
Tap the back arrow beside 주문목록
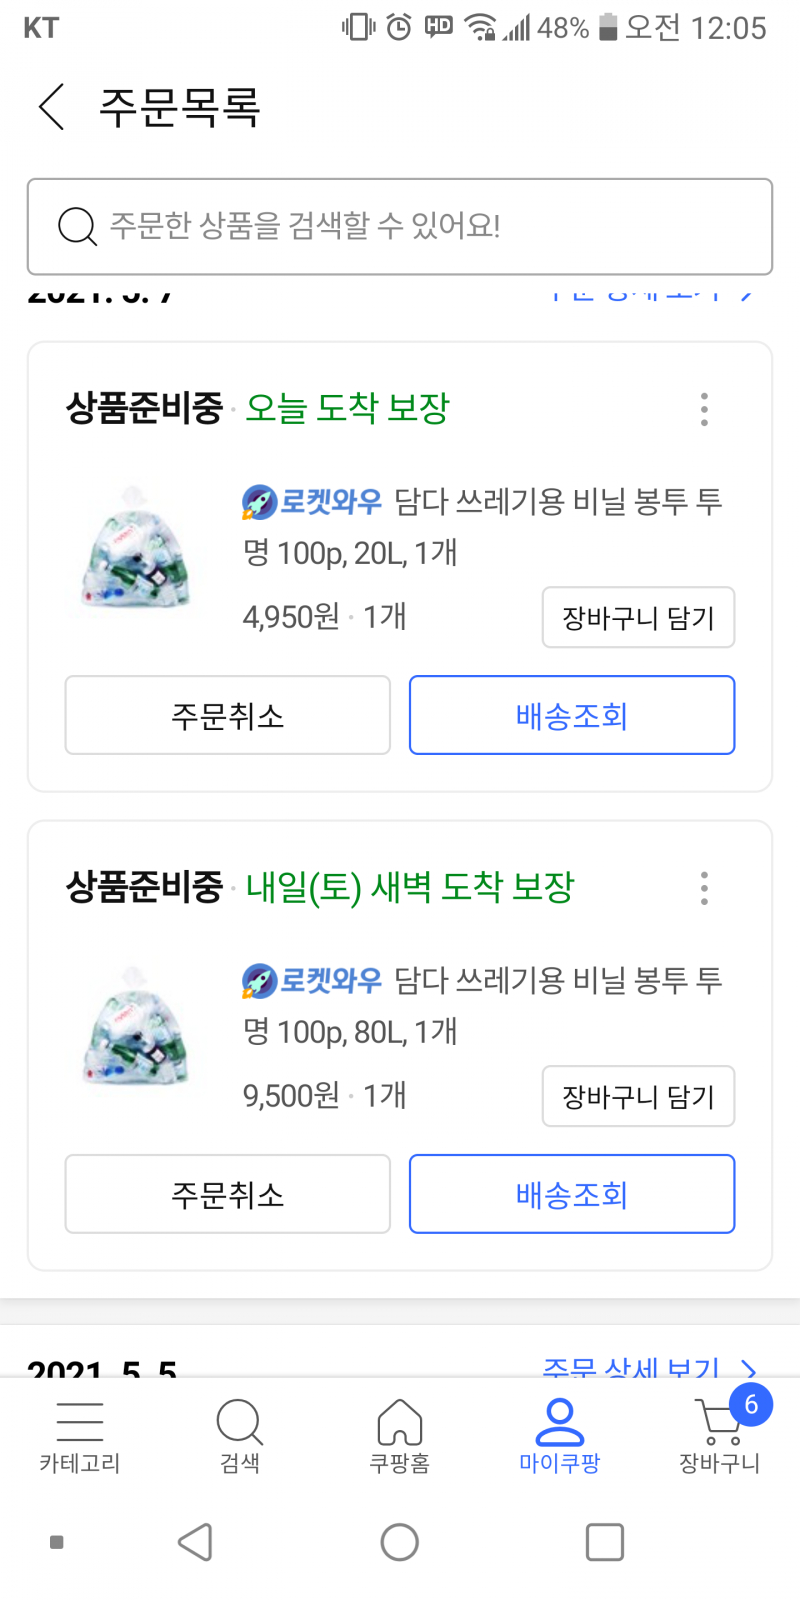(x=52, y=107)
